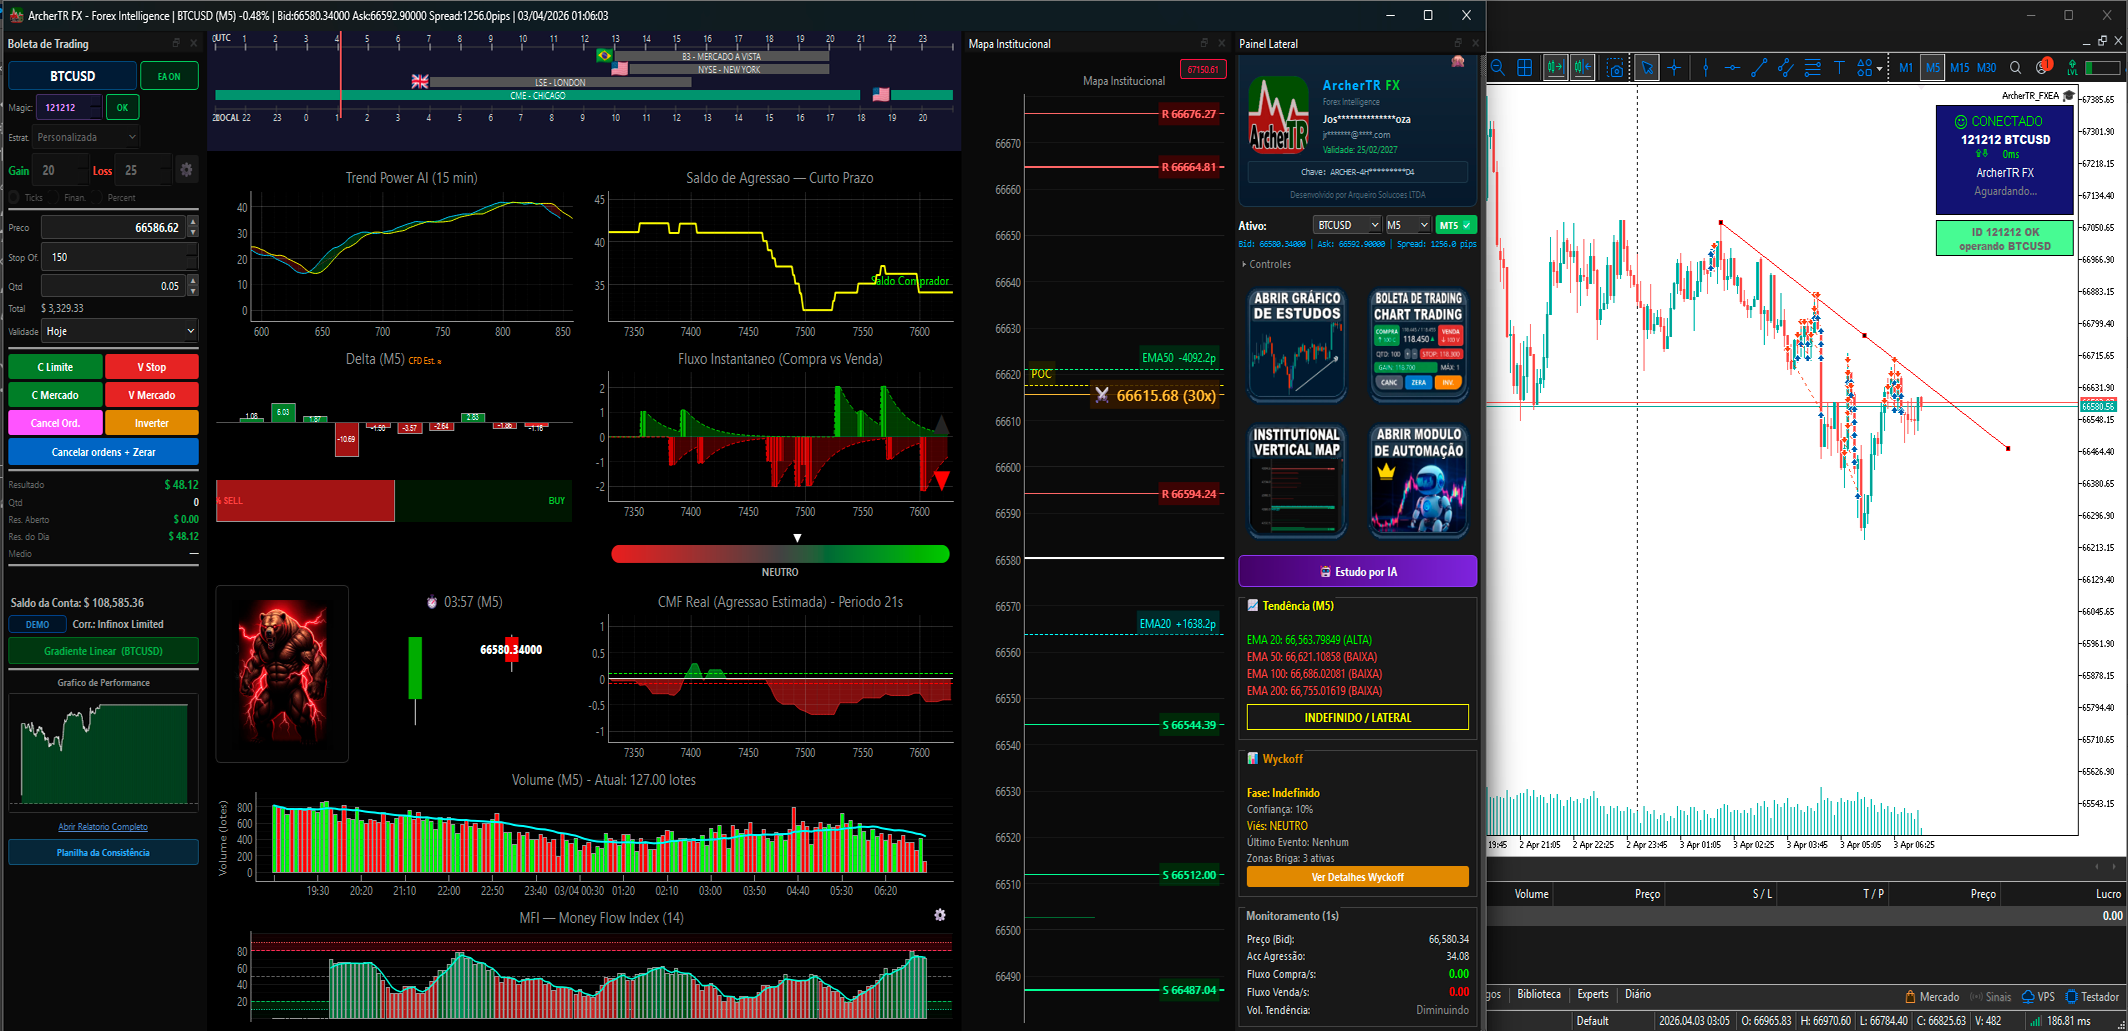Open the shapes objects dropdown in MT5

[1869, 68]
